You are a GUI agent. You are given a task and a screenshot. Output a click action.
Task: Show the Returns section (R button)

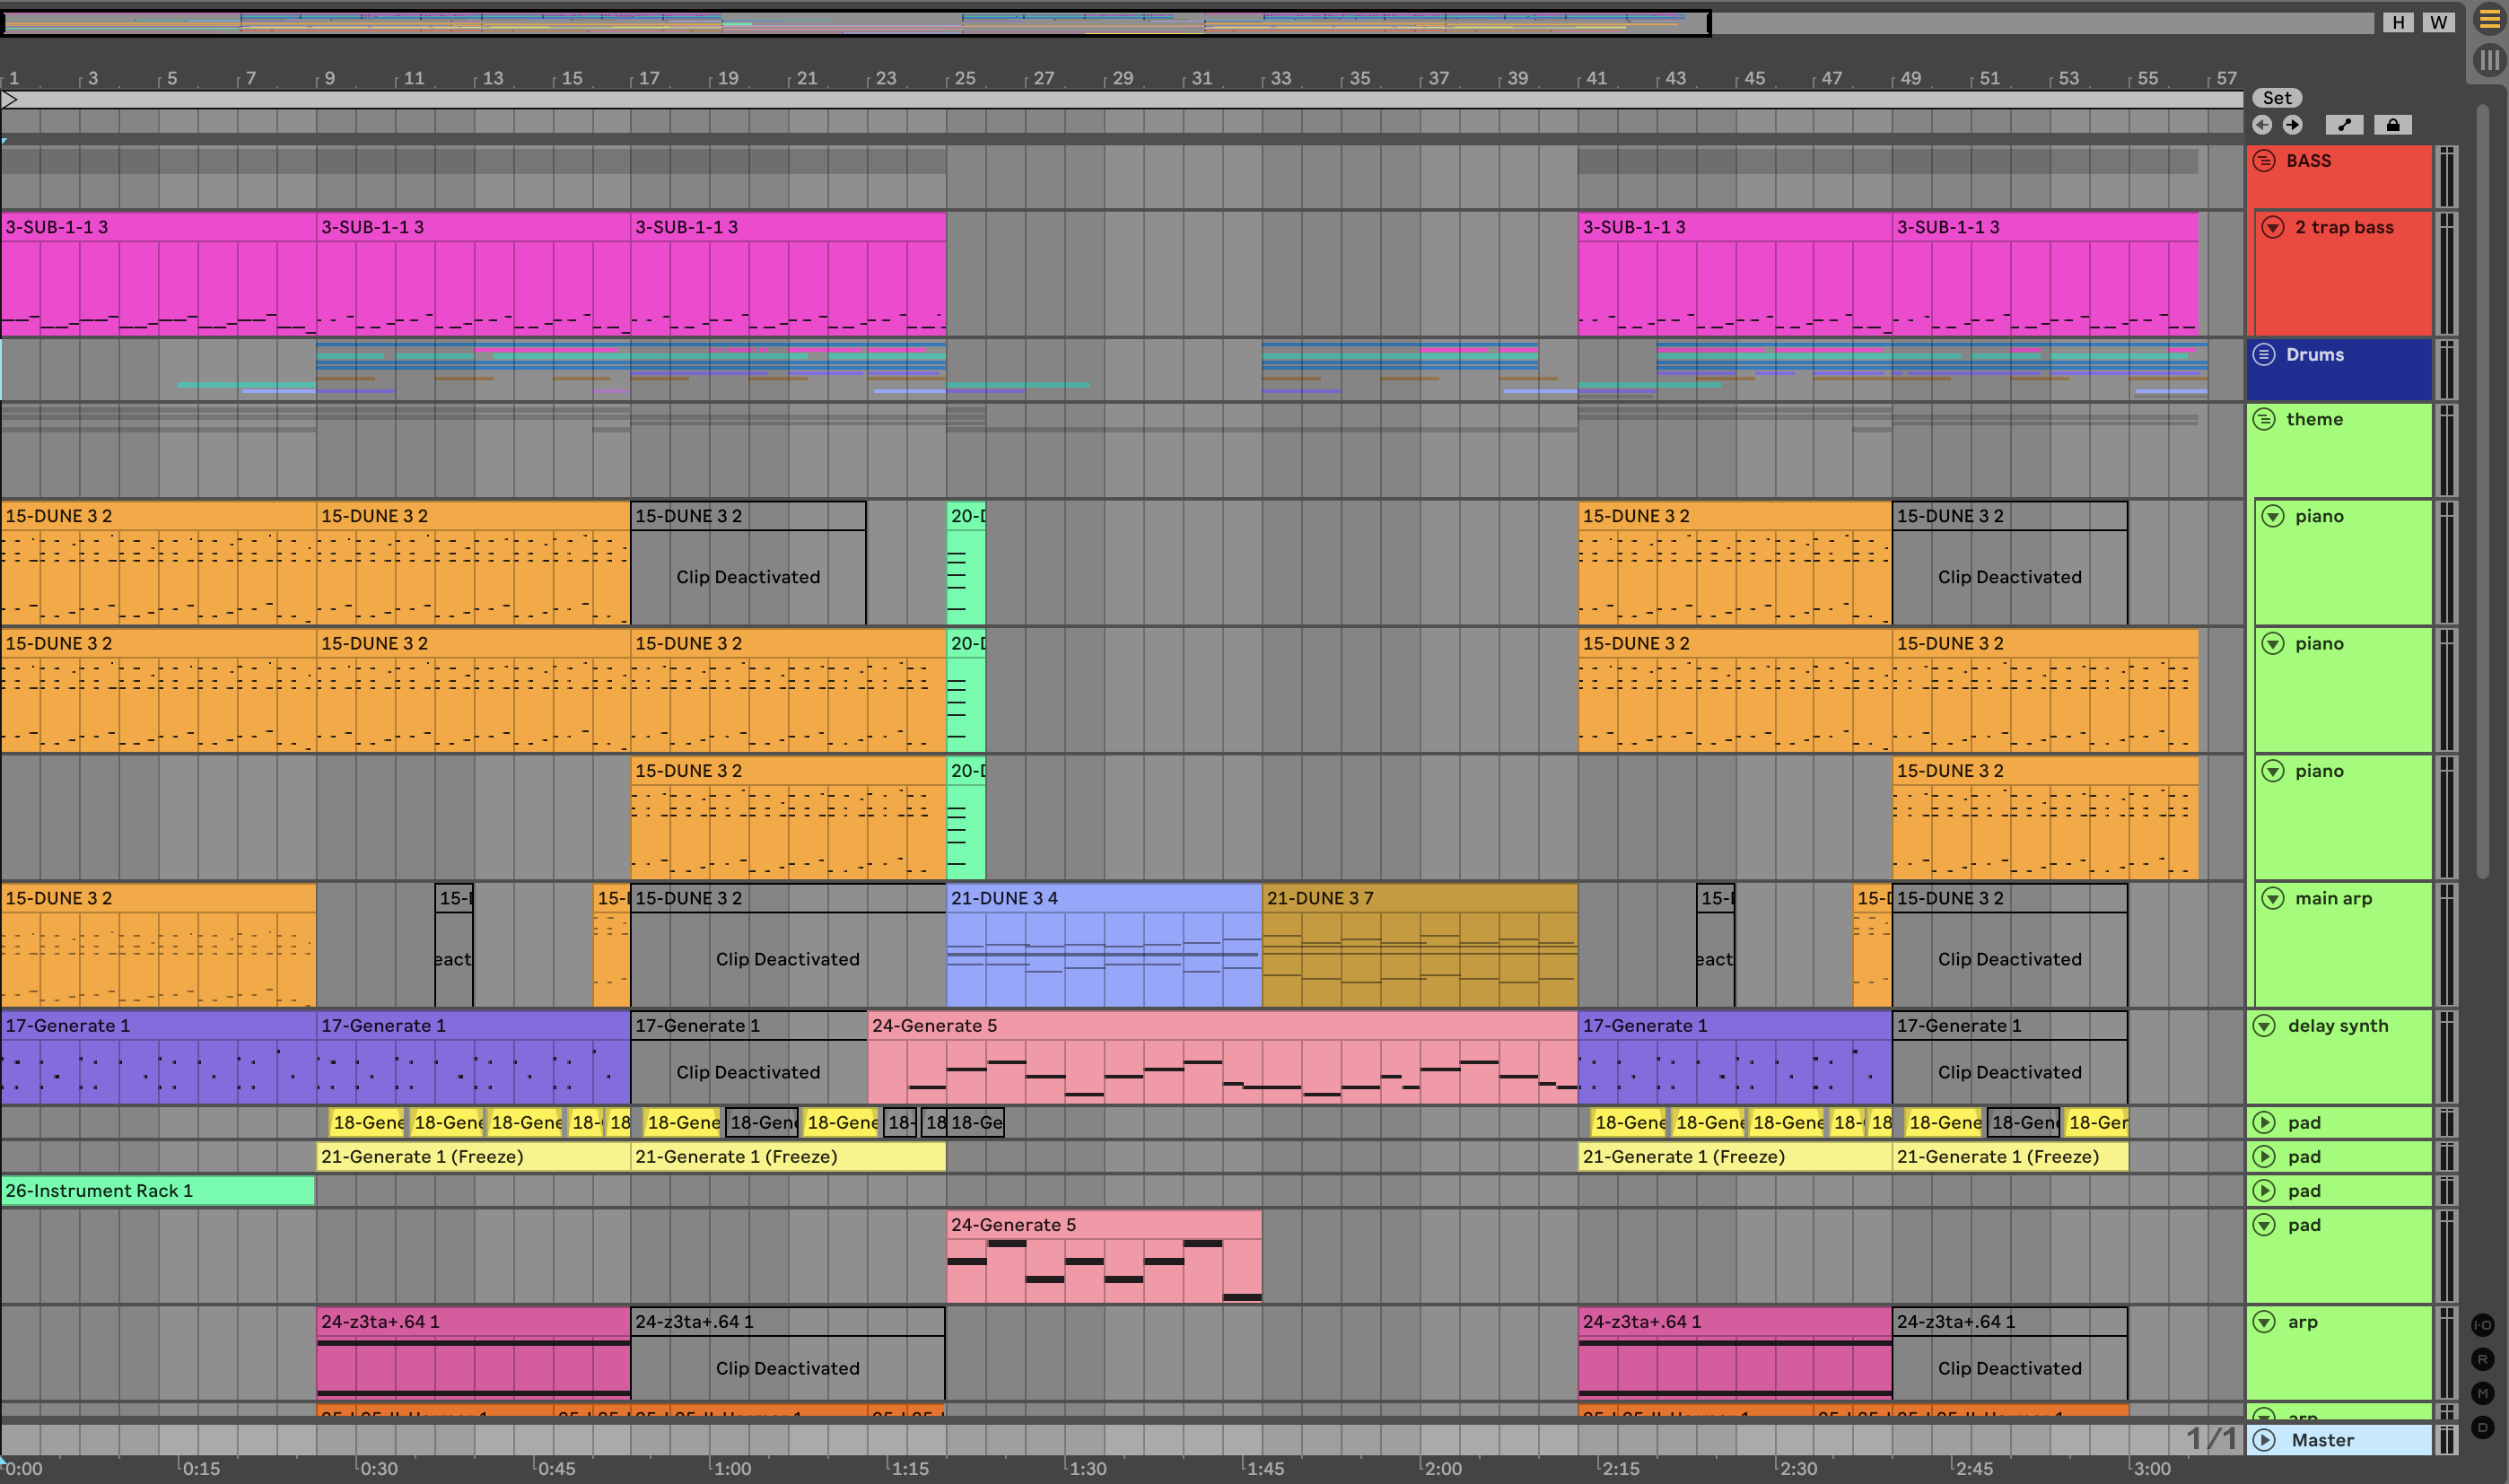point(2482,1359)
